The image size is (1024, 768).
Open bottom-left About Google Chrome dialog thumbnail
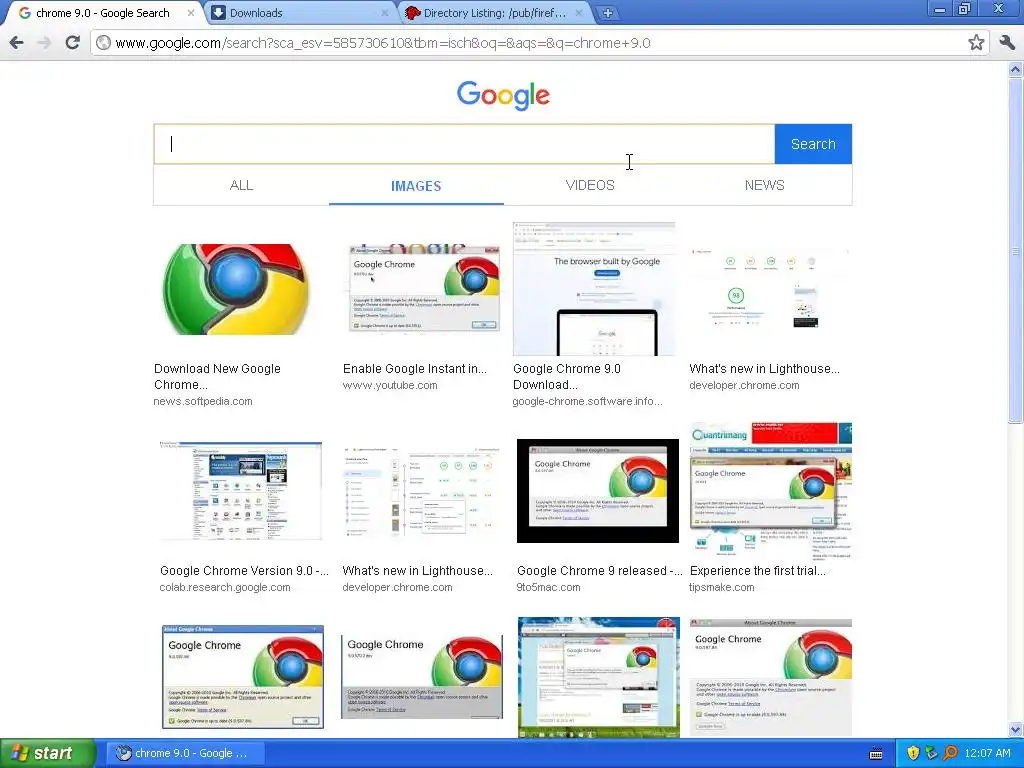point(242,677)
